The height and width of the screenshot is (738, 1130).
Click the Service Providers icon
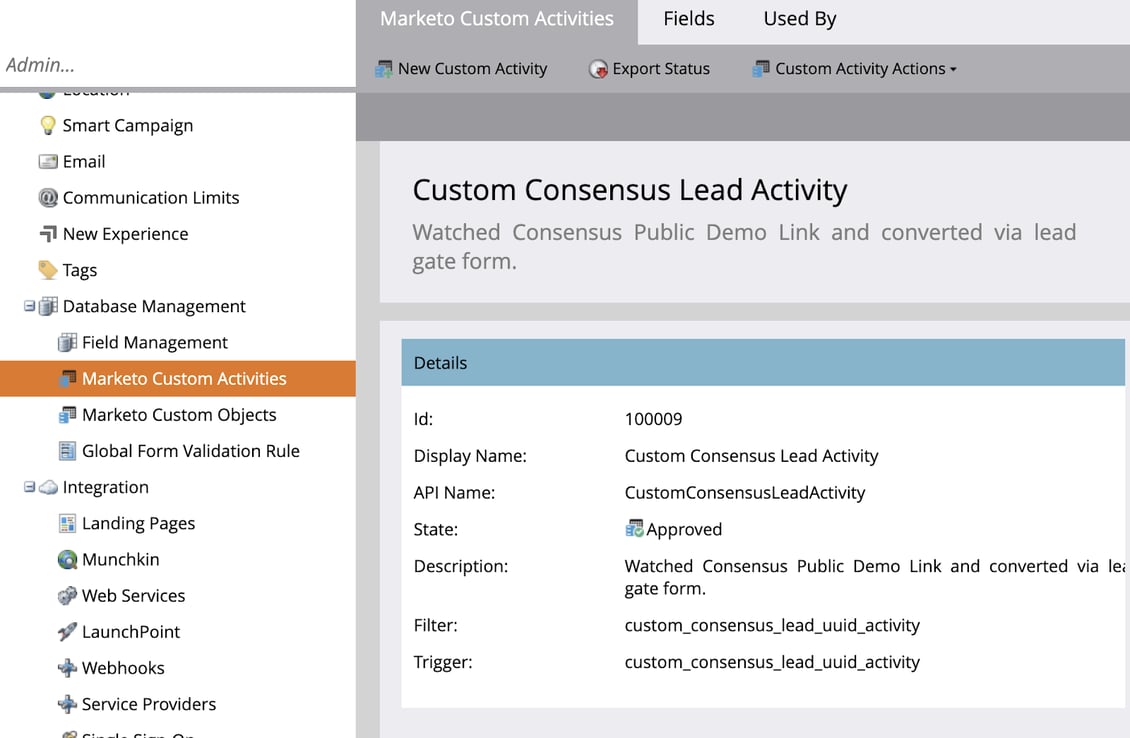[66, 704]
